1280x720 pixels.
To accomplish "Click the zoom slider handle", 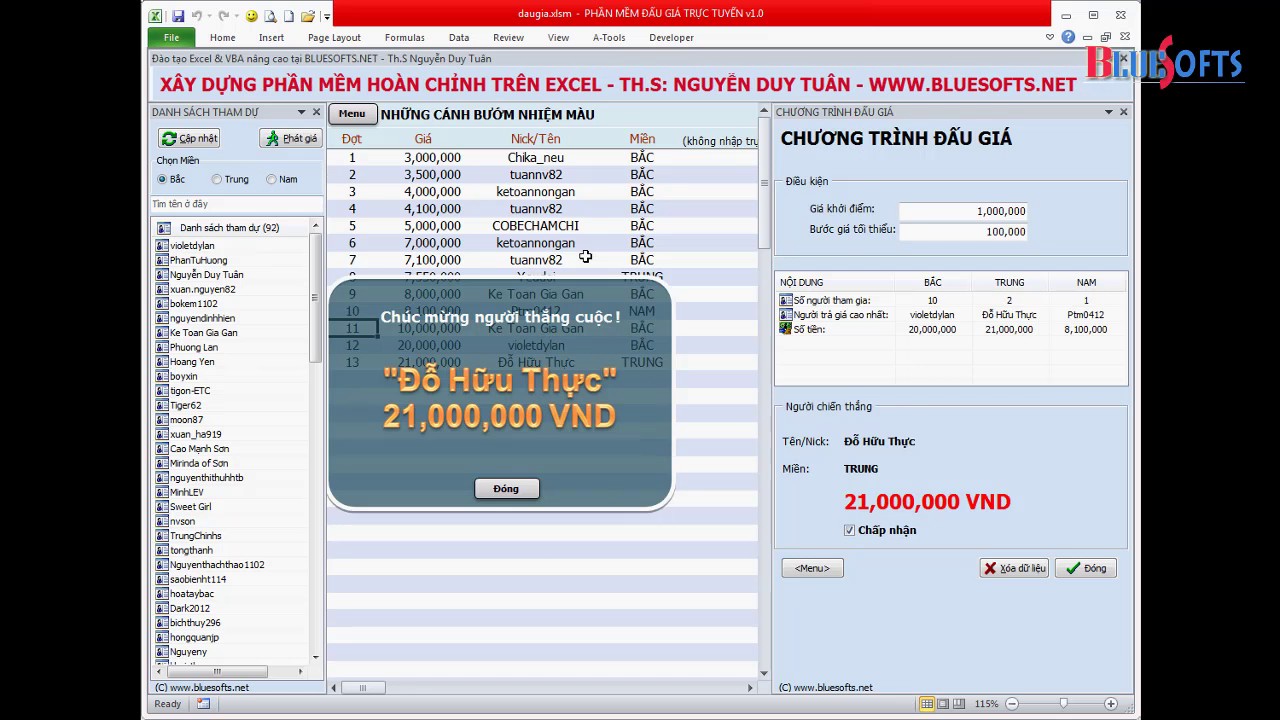I will (1063, 704).
